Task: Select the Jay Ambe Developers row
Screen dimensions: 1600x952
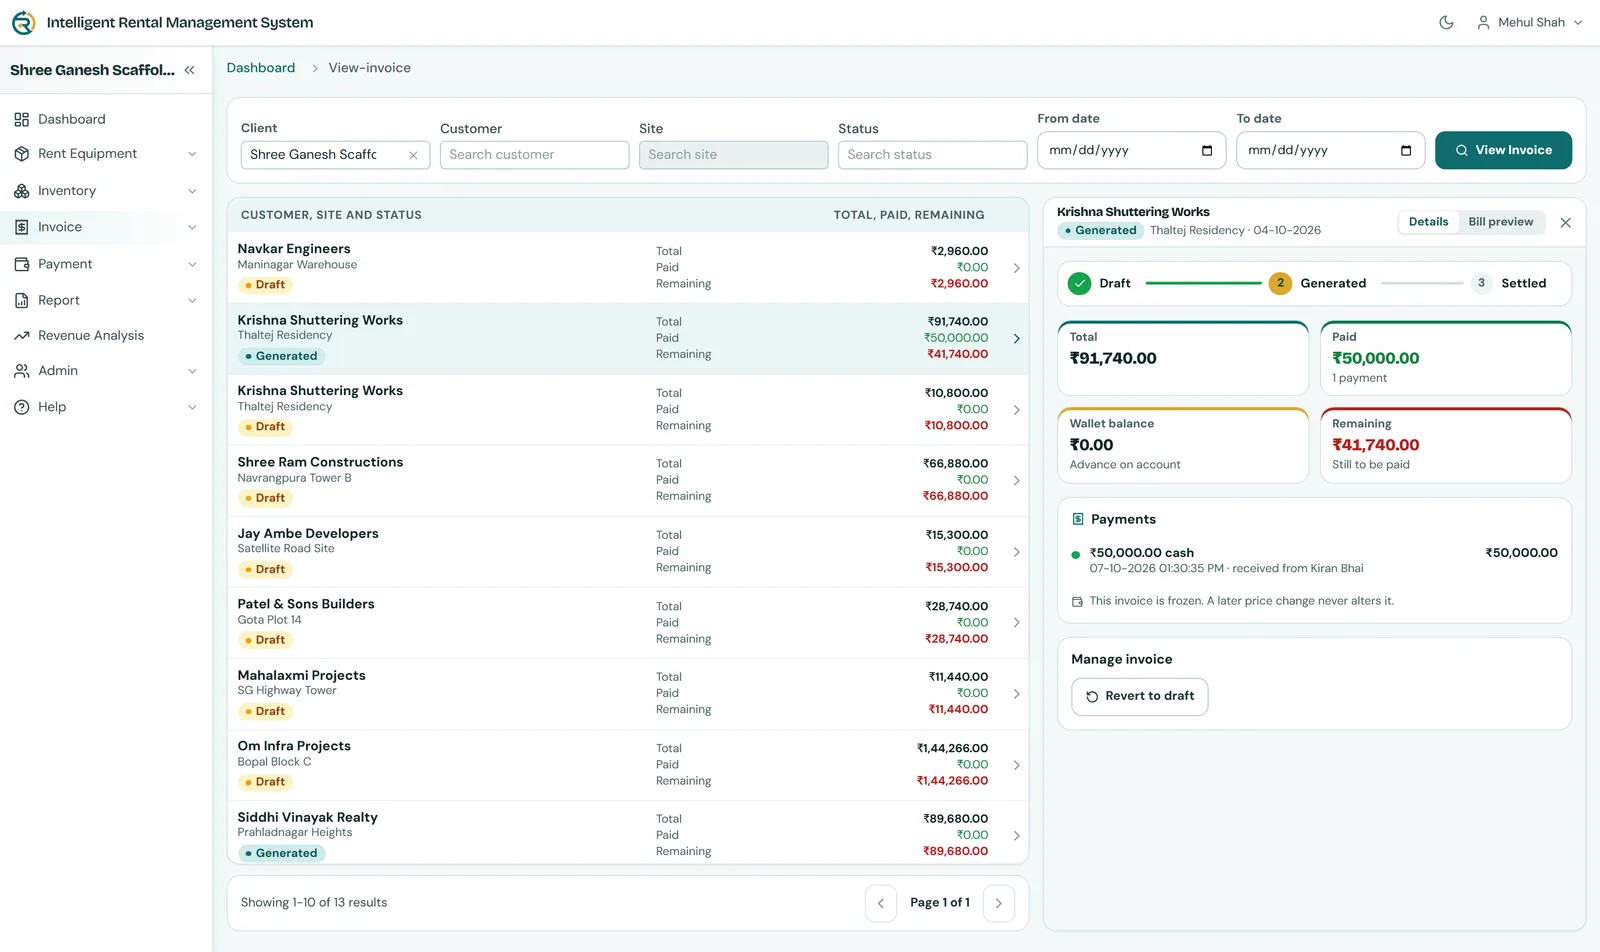Action: click(x=628, y=552)
